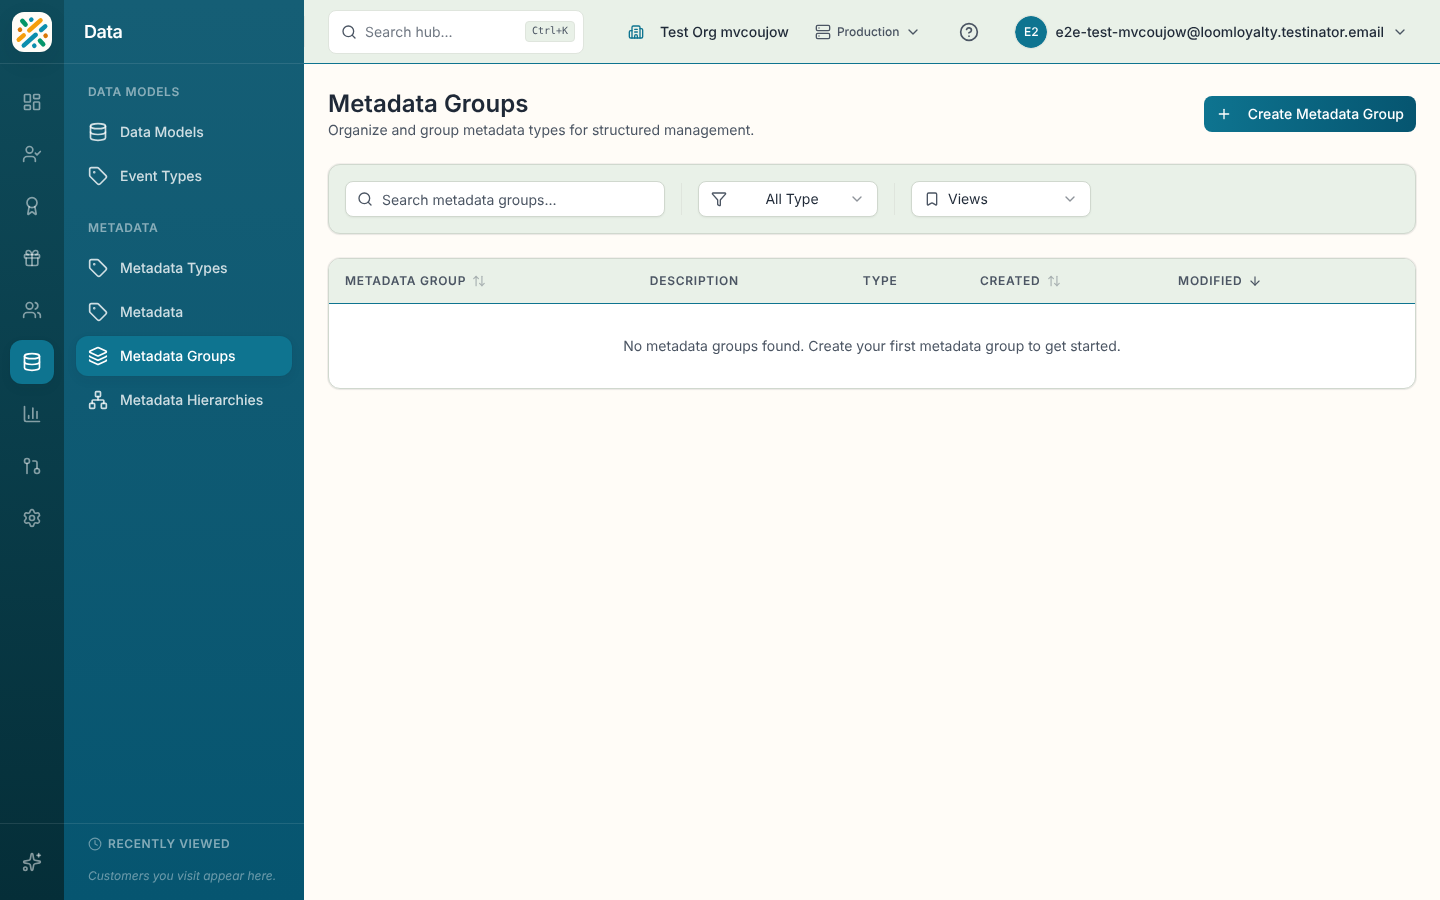Screen dimensions: 1440x900
Task: Open the settings gear icon
Action: pyautogui.click(x=32, y=518)
